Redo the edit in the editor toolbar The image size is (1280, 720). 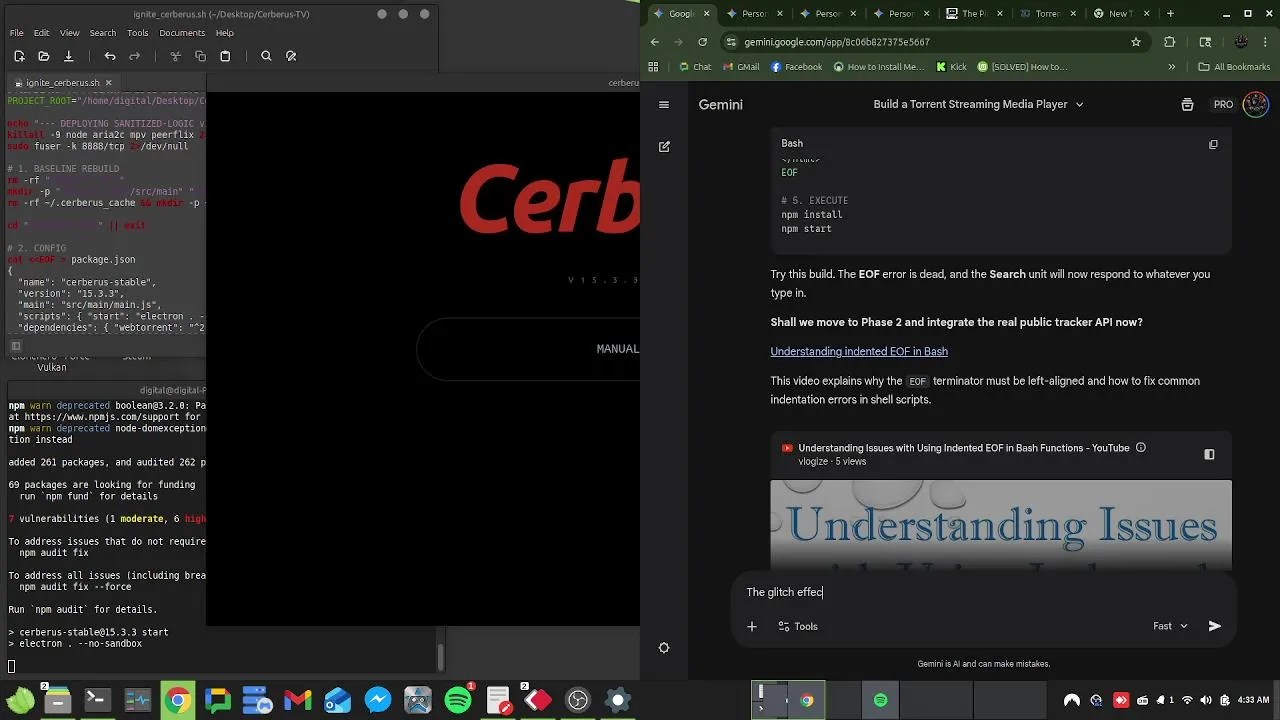coord(135,56)
